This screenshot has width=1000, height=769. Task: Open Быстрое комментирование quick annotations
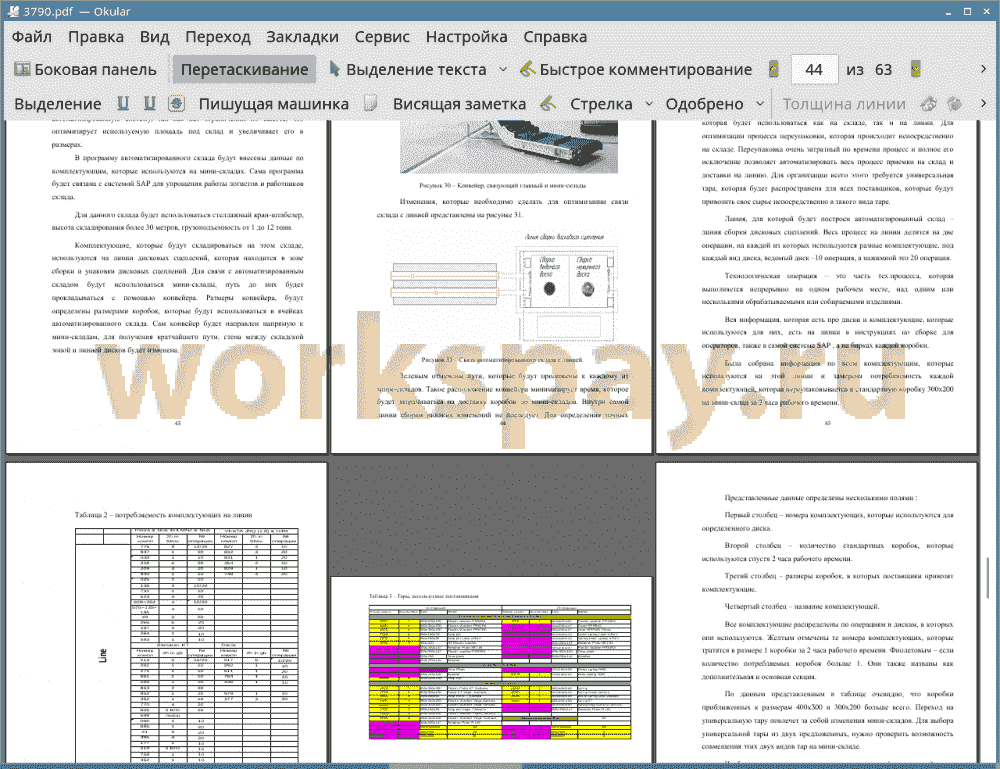(636, 70)
